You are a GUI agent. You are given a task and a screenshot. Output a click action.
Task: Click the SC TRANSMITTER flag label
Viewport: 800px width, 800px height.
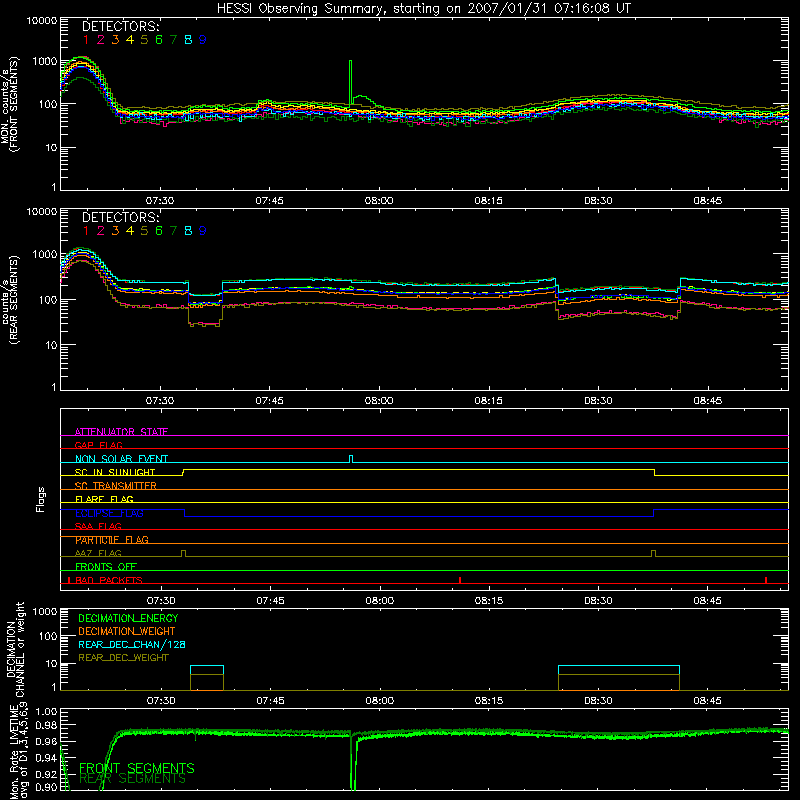coord(116,485)
